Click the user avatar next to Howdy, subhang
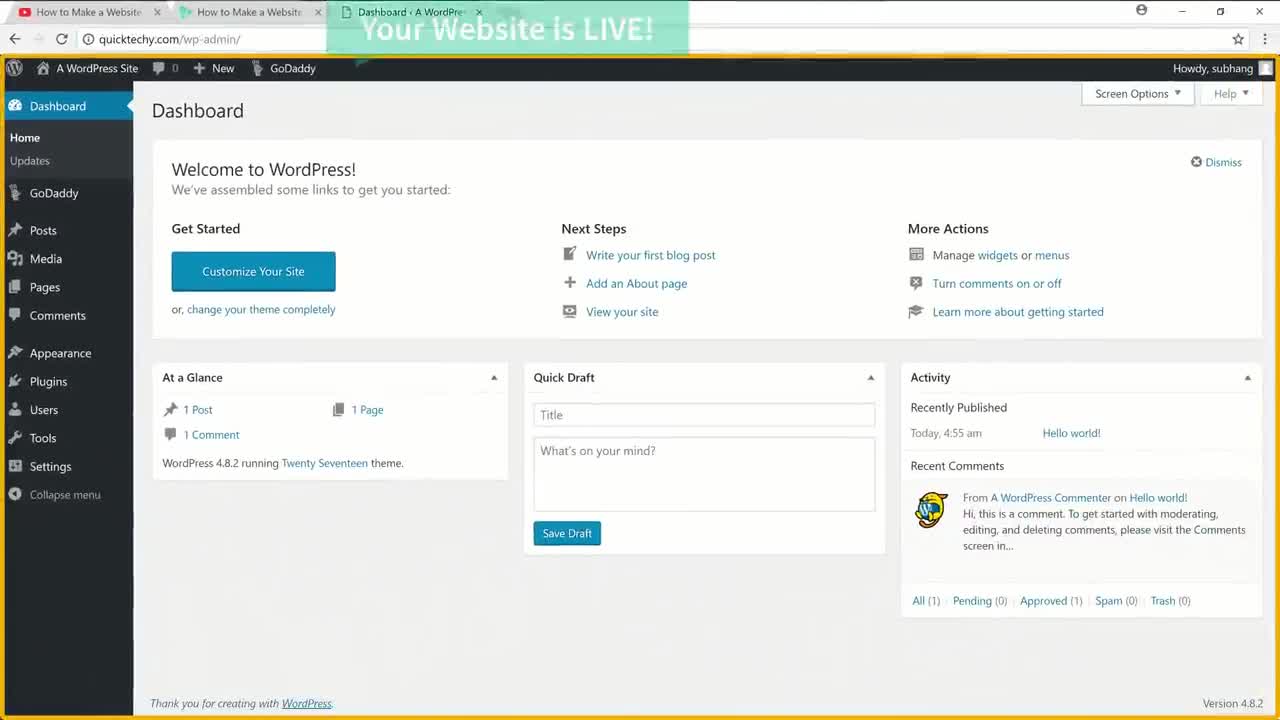Viewport: 1280px width, 720px height. [1265, 68]
